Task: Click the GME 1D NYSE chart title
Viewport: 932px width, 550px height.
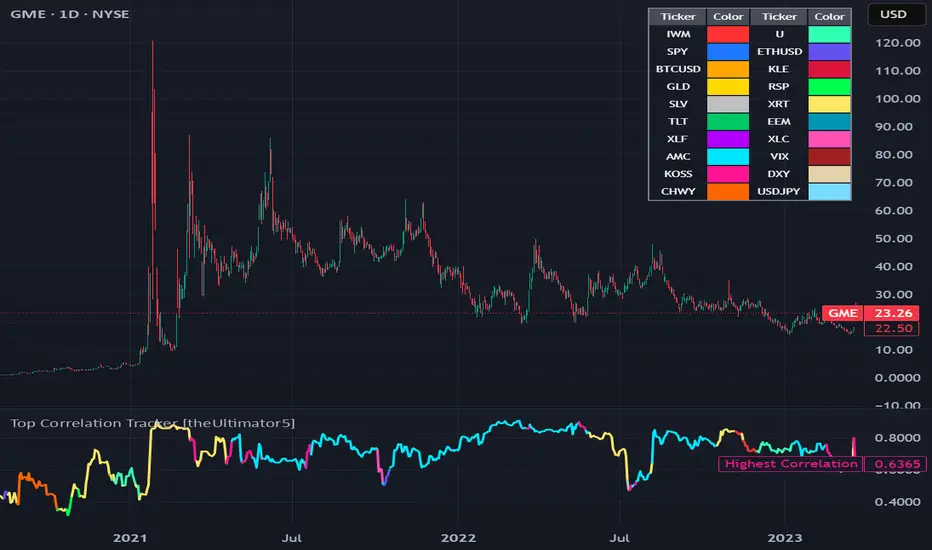Action: pyautogui.click(x=70, y=14)
